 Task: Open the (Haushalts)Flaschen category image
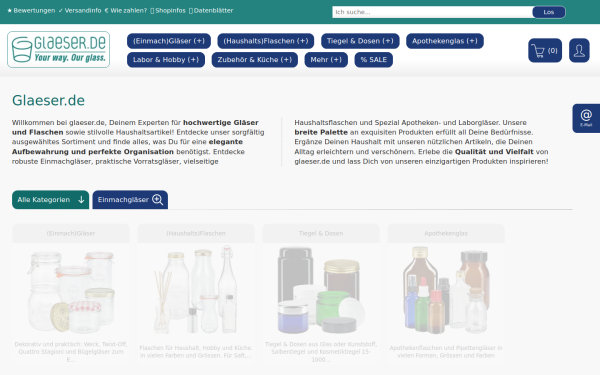[x=196, y=291]
